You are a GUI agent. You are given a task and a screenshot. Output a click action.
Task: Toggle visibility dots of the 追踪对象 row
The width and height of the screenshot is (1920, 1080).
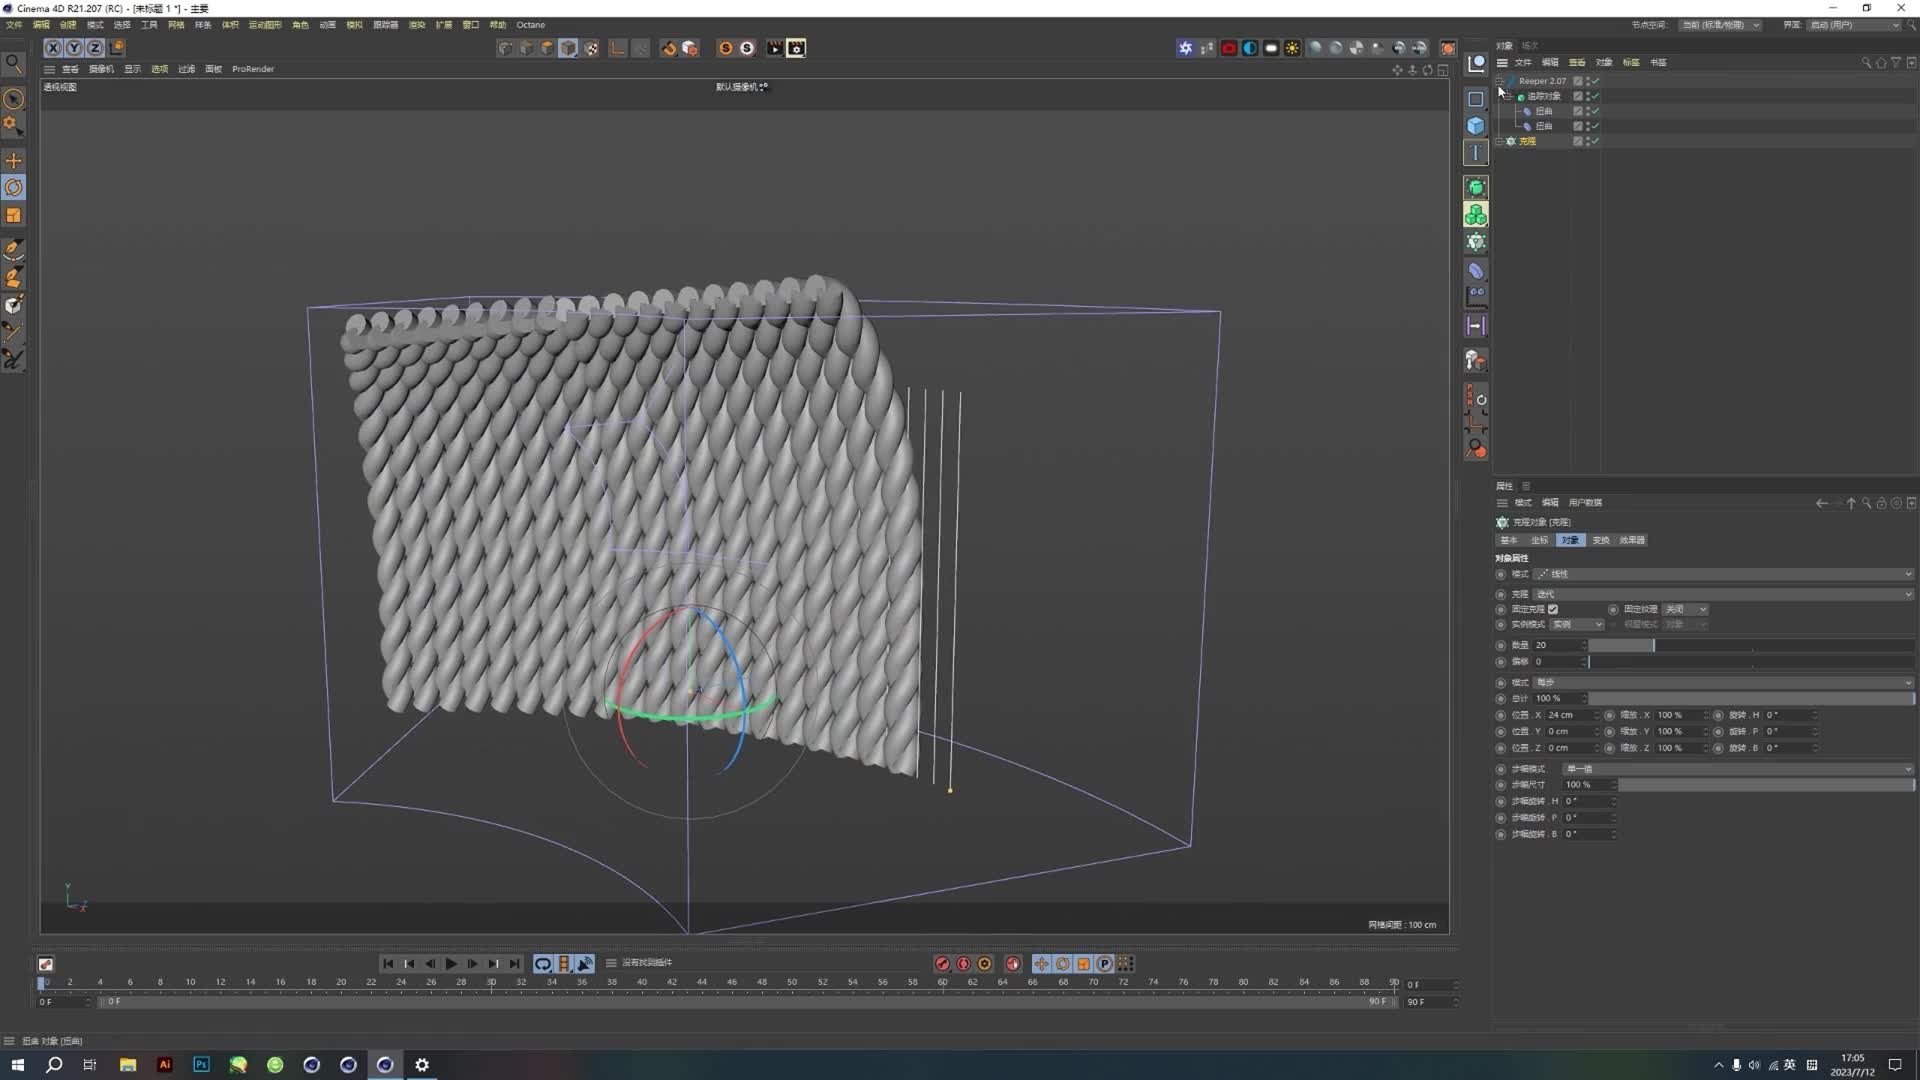[1587, 96]
